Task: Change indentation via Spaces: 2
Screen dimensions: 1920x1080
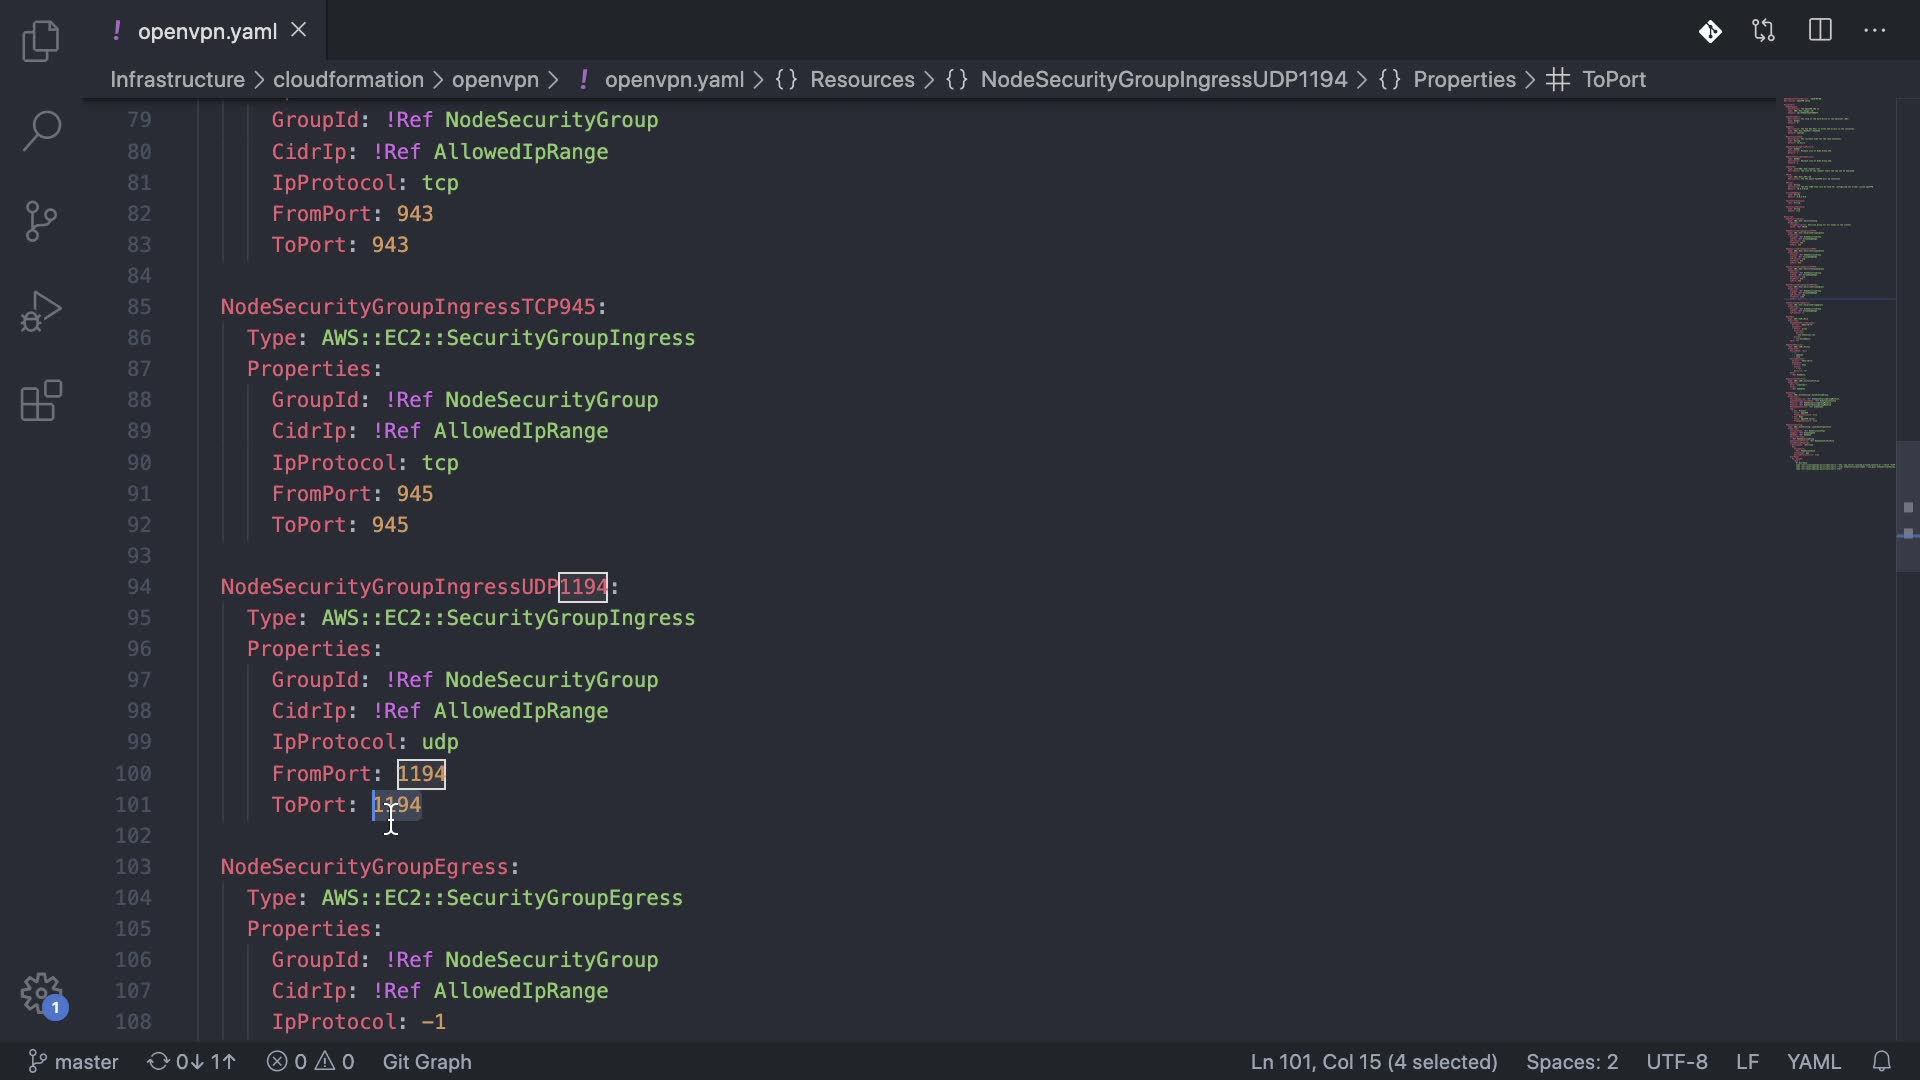Action: [x=1571, y=1061]
